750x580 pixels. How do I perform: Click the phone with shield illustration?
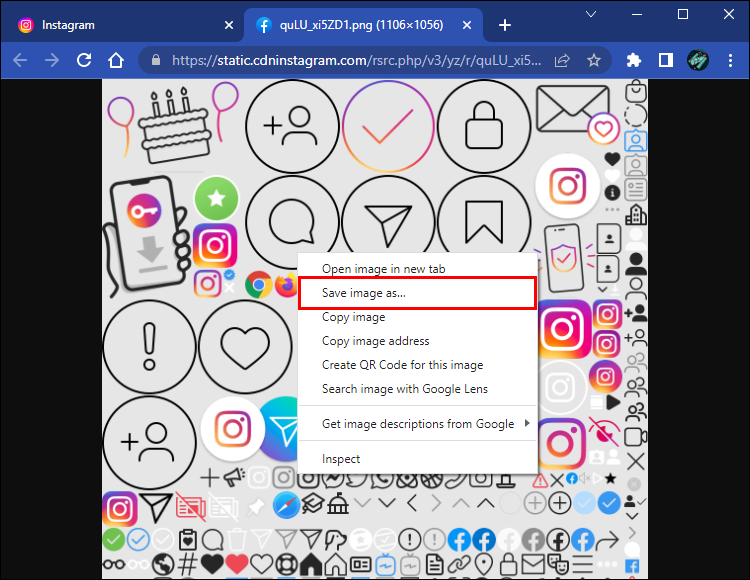coord(564,258)
